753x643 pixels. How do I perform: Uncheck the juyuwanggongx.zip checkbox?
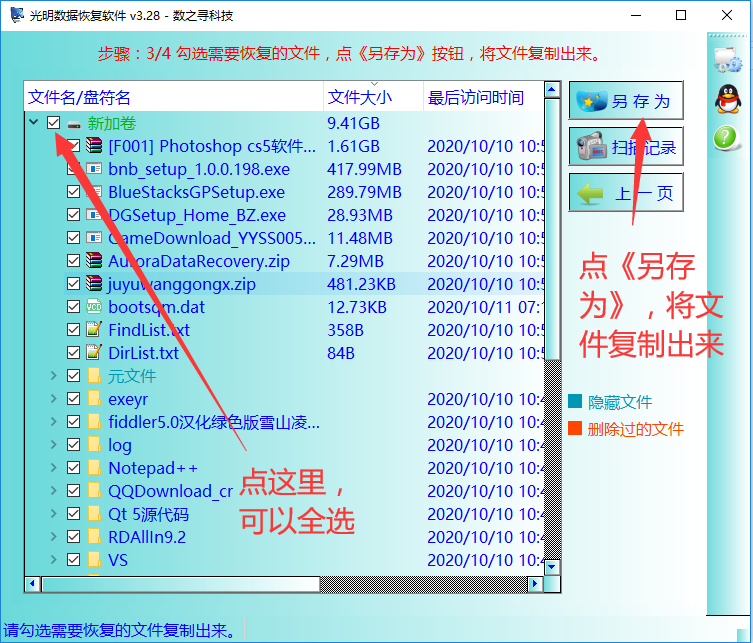pos(73,284)
